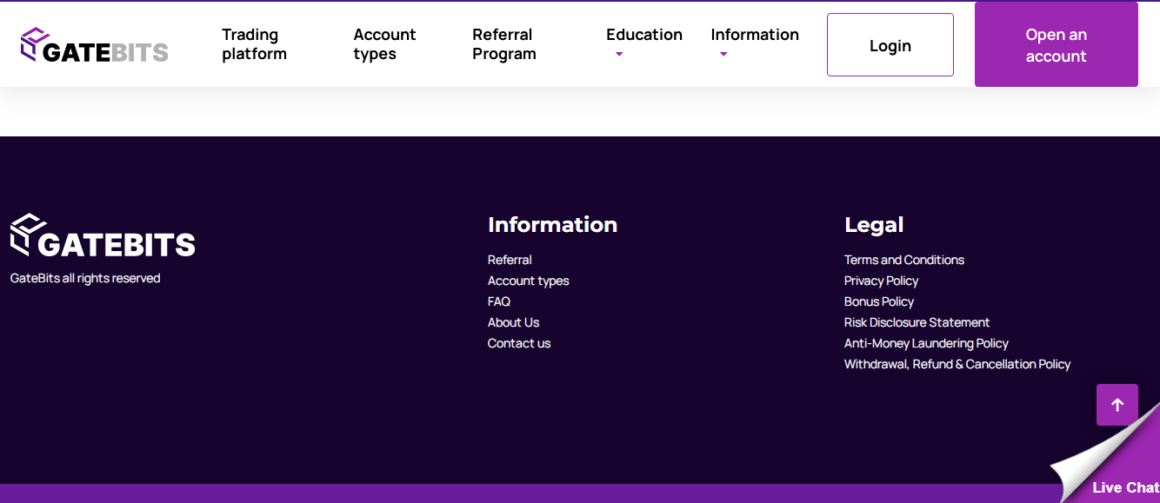The height and width of the screenshot is (503, 1160).
Task: Read the Risk Disclosure Statement link
Action: point(916,322)
